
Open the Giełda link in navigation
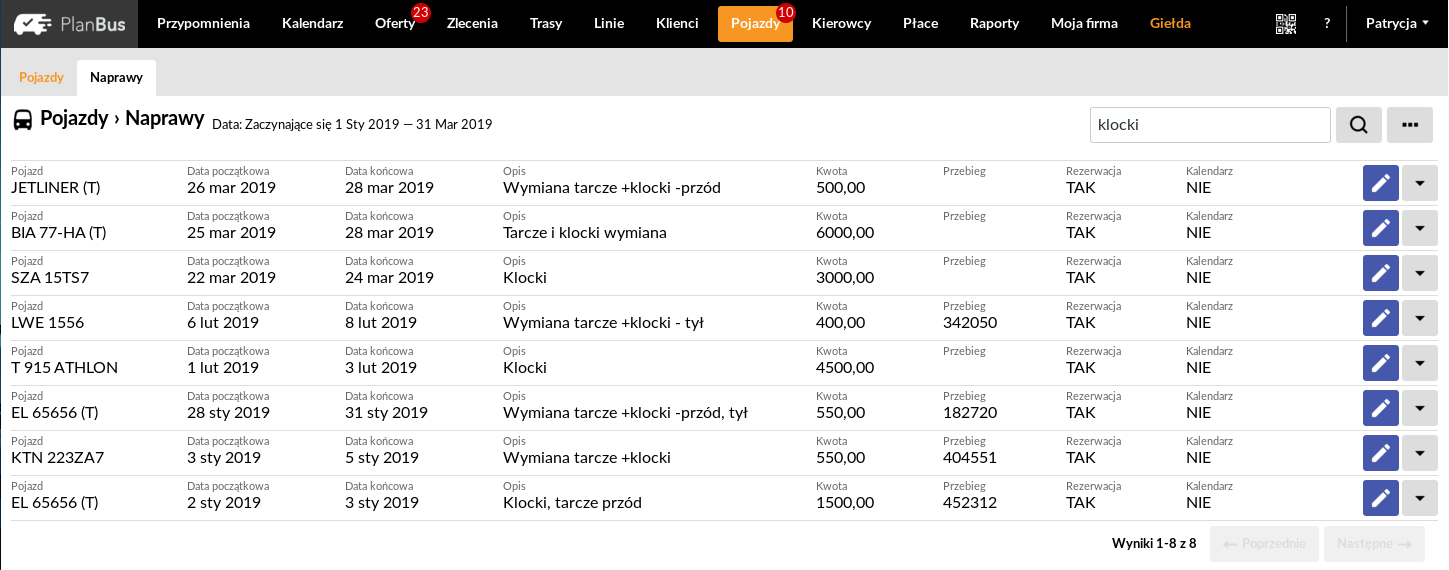[x=1170, y=23]
